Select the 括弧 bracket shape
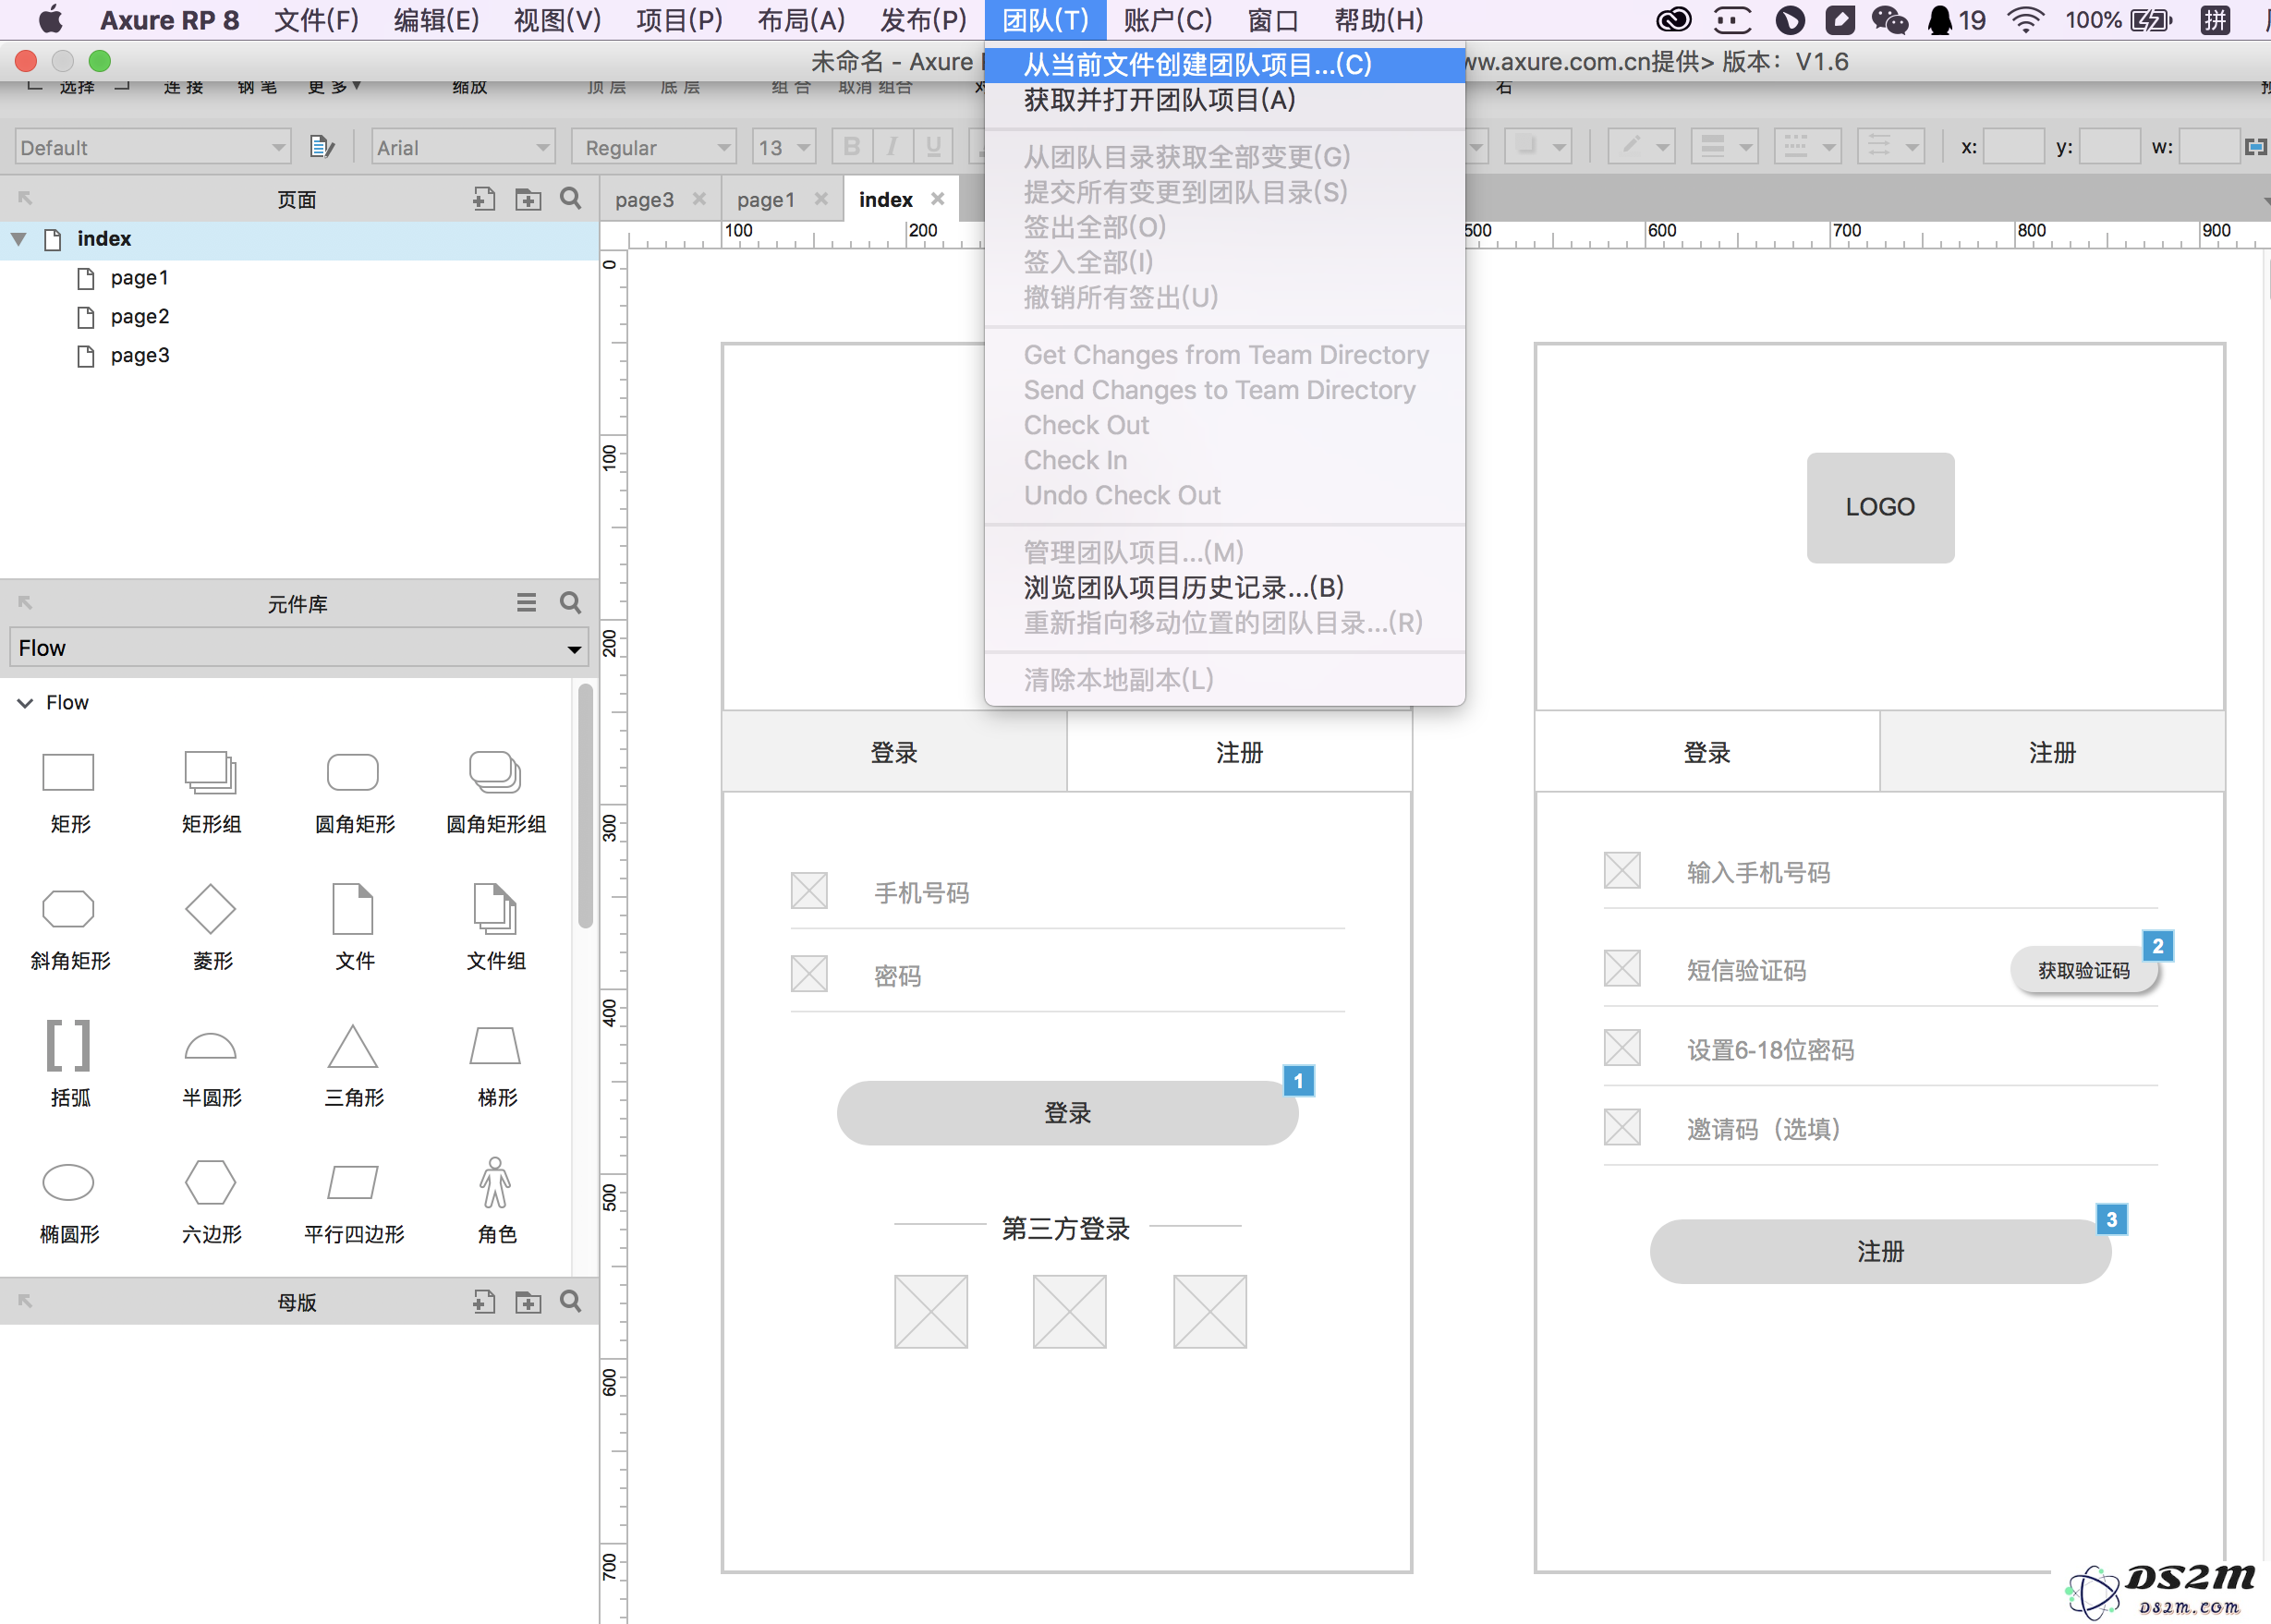The image size is (2271, 1624). tap(69, 1046)
